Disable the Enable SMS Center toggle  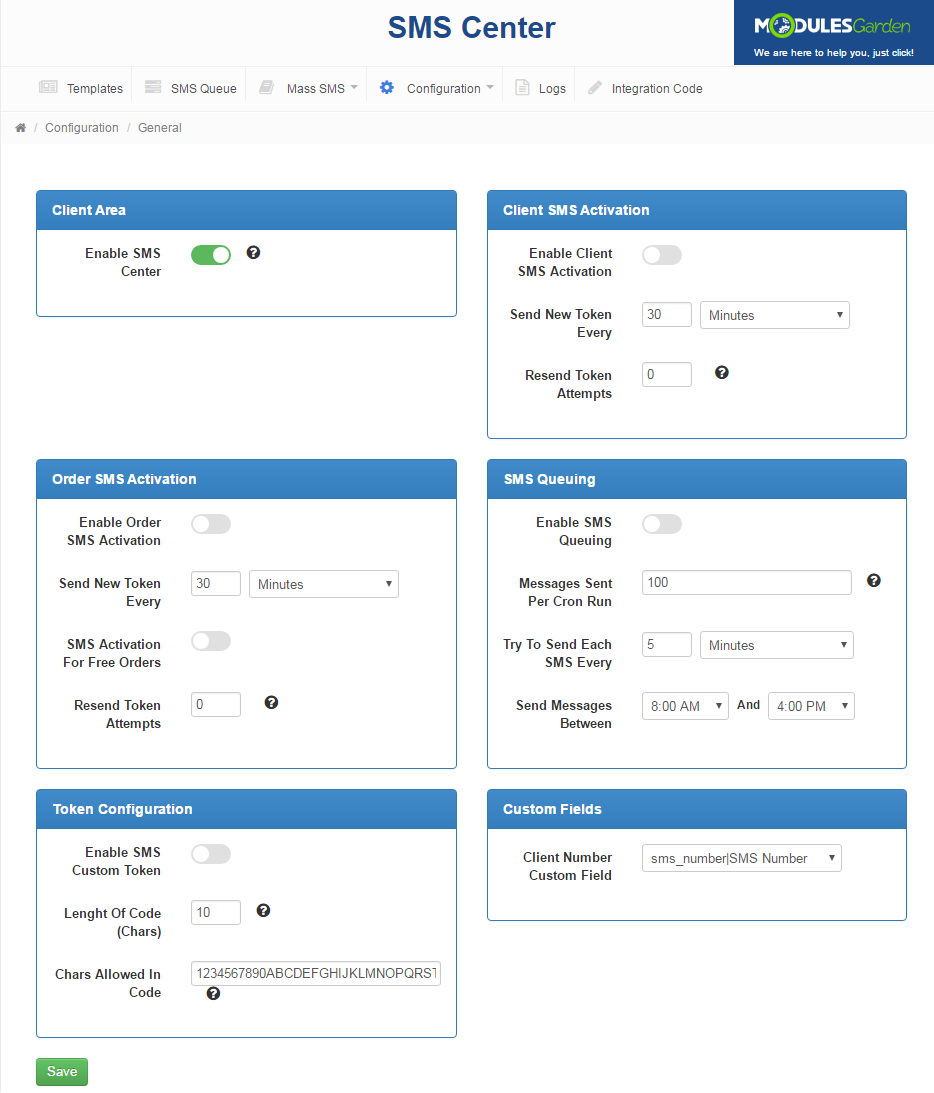tap(211, 255)
